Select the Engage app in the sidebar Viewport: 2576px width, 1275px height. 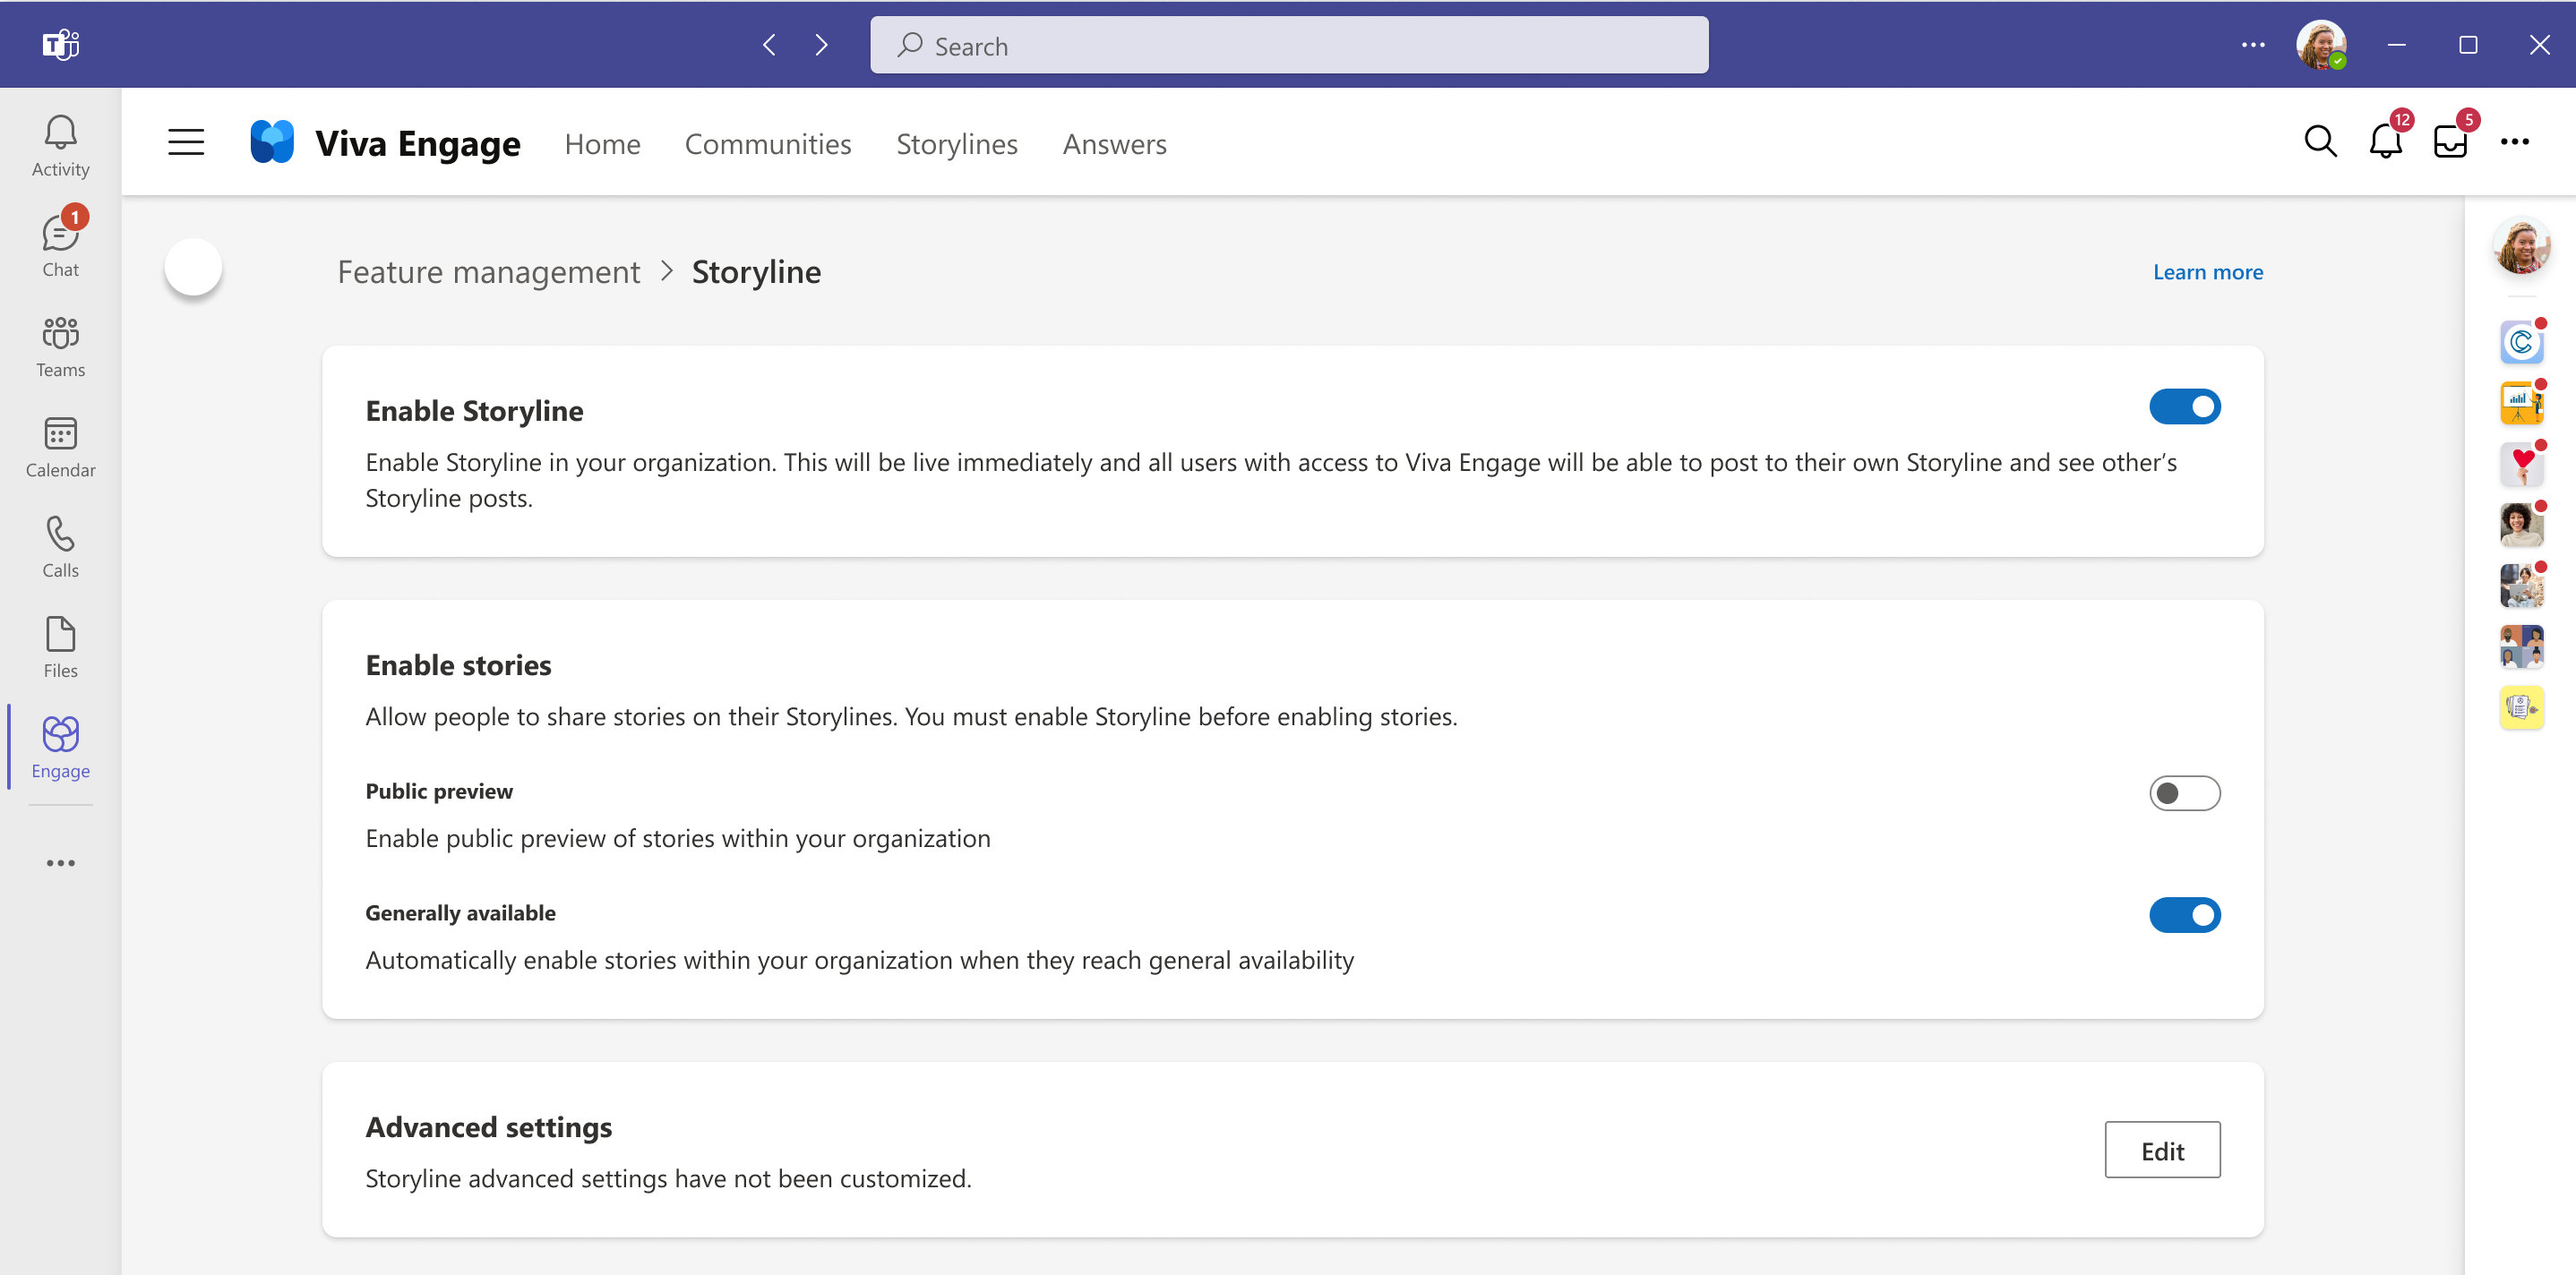click(x=60, y=747)
